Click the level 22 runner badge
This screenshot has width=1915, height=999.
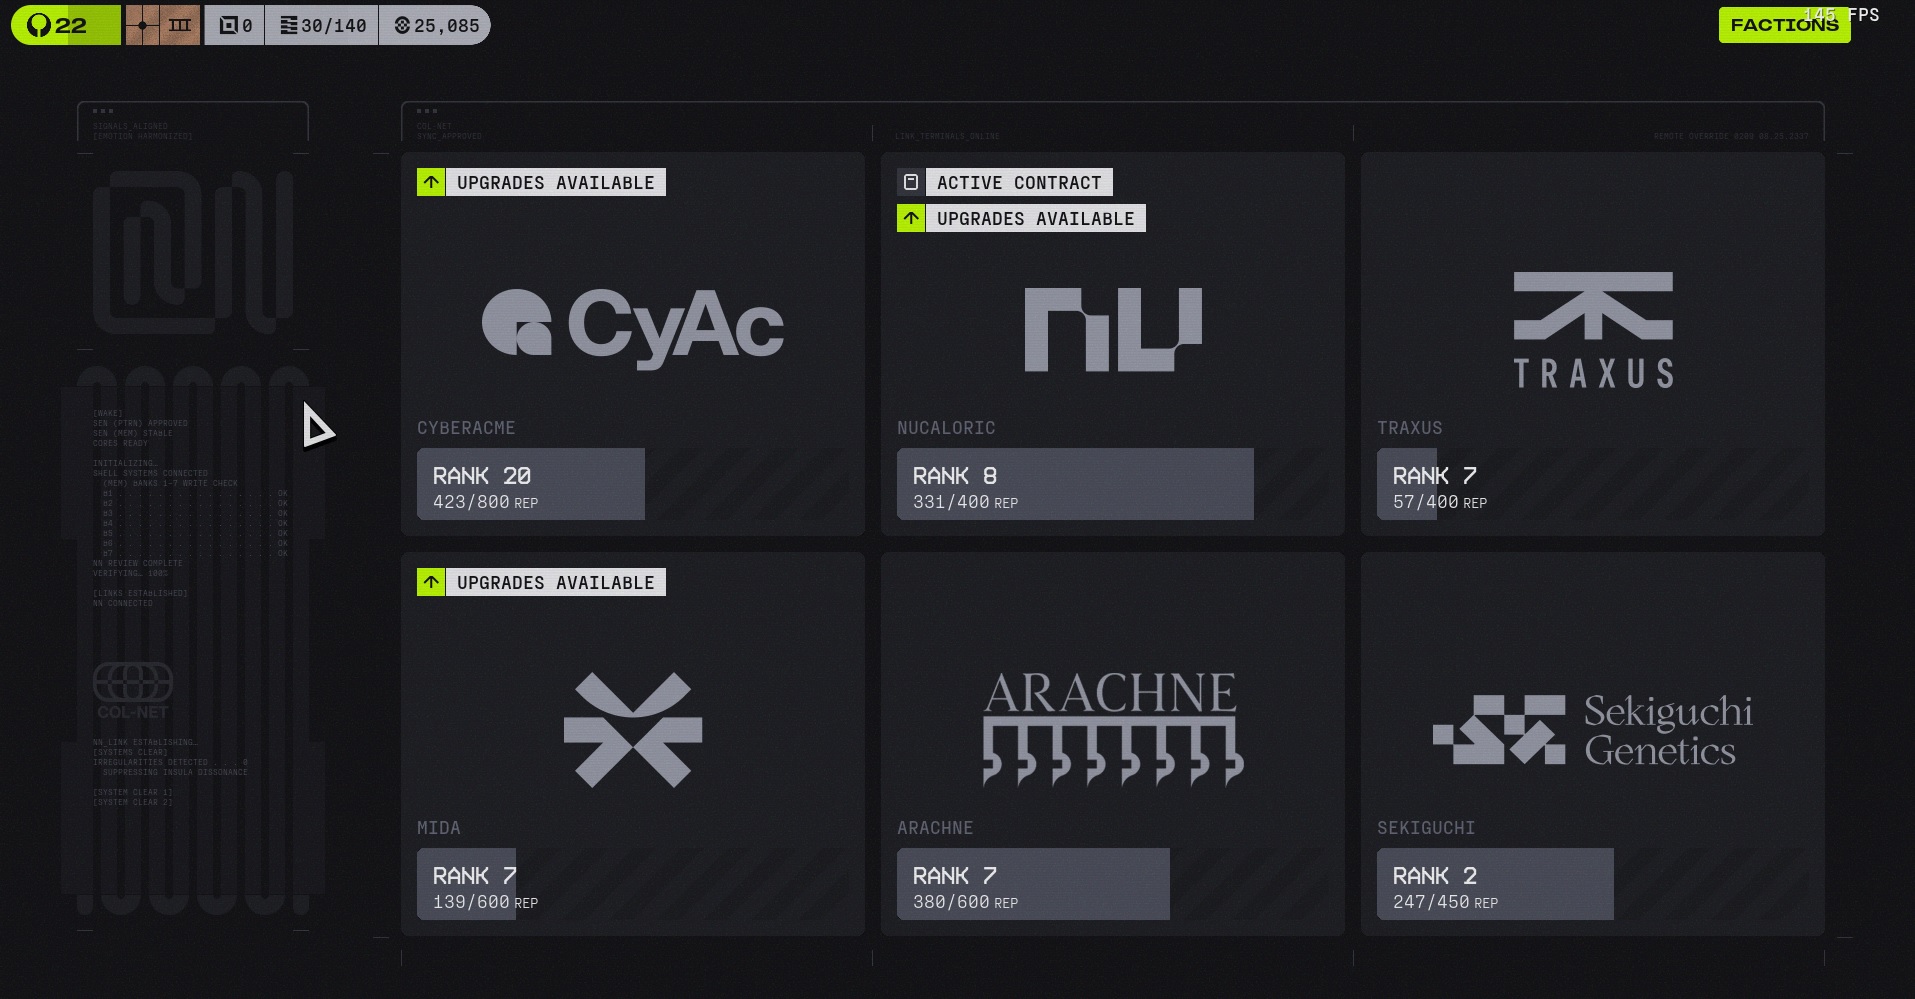pos(66,25)
